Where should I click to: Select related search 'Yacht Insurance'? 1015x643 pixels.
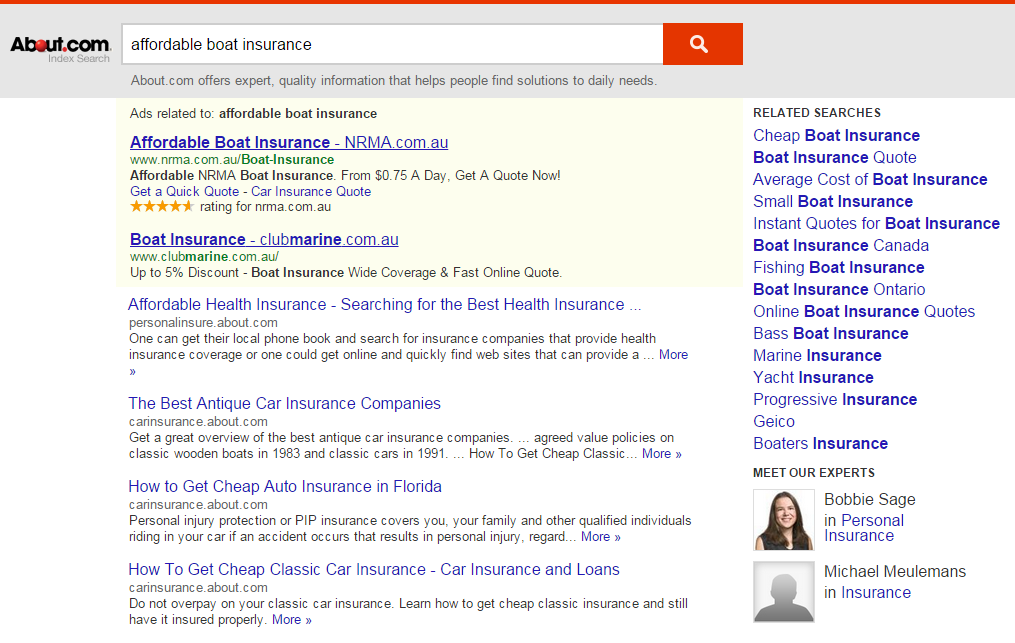pyautogui.click(x=813, y=378)
